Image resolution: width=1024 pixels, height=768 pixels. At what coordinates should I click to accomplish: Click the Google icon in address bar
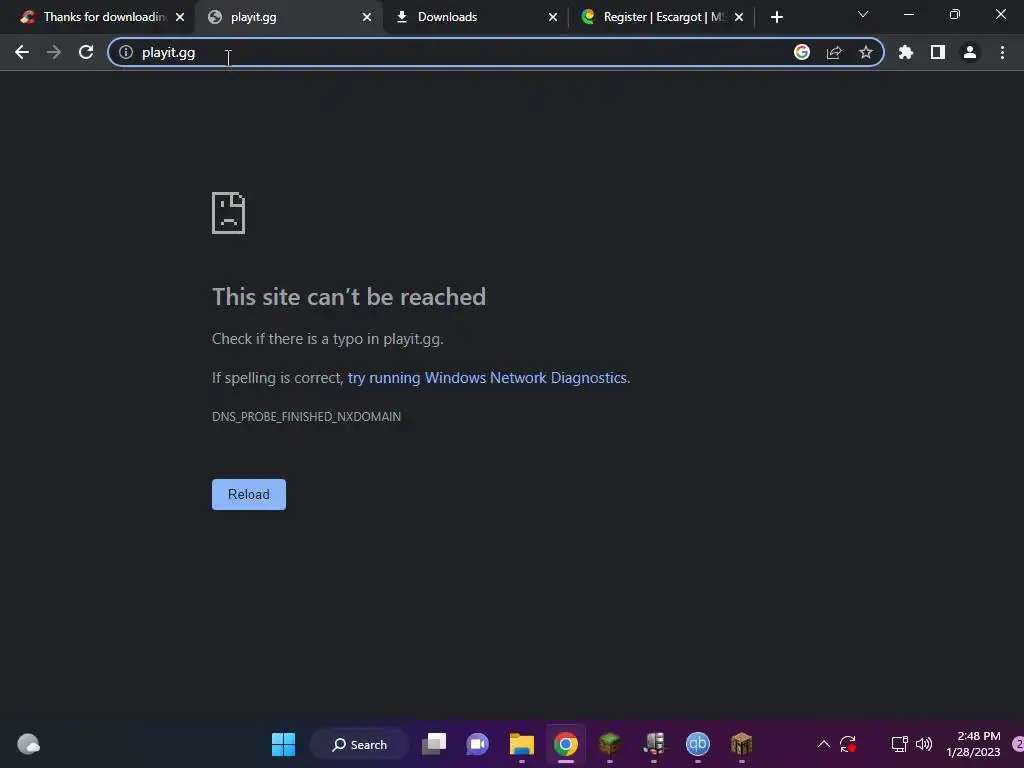[802, 52]
